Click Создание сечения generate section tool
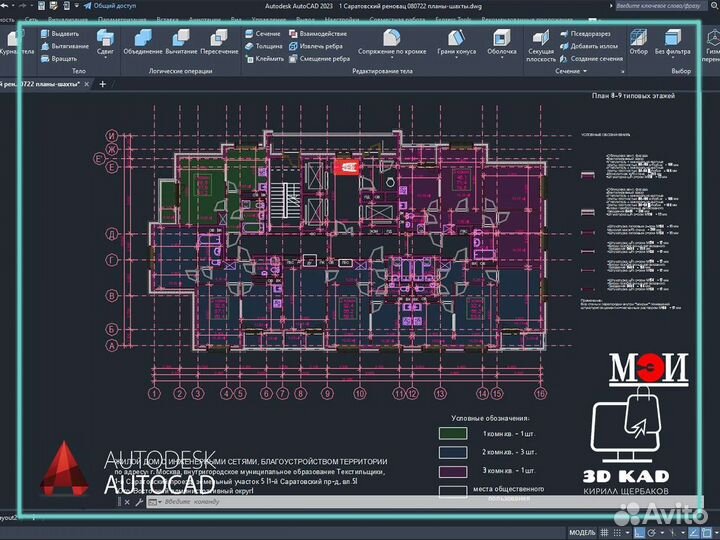This screenshot has height=540, width=720. [591, 58]
